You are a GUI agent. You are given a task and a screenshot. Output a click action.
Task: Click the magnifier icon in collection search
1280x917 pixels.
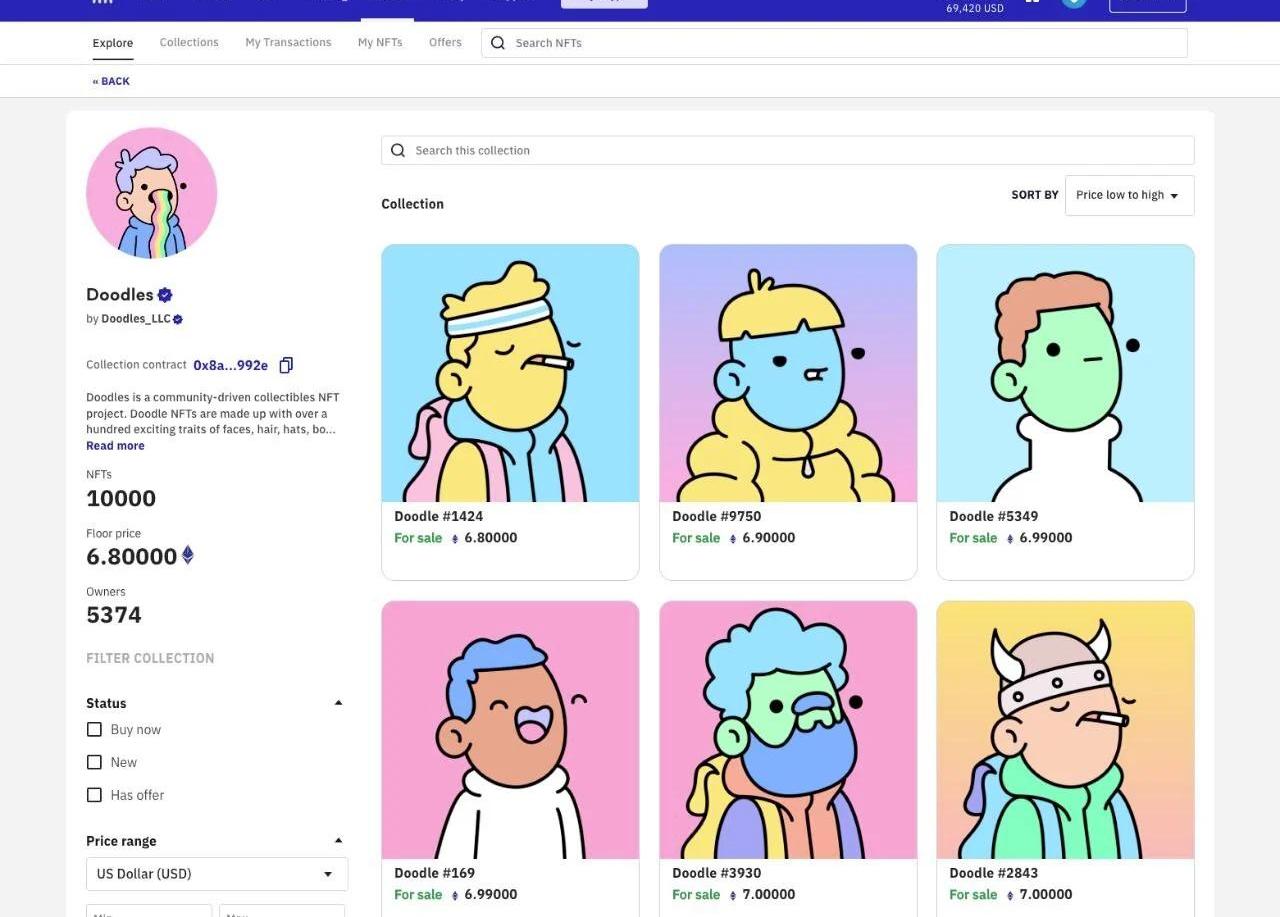pos(398,150)
